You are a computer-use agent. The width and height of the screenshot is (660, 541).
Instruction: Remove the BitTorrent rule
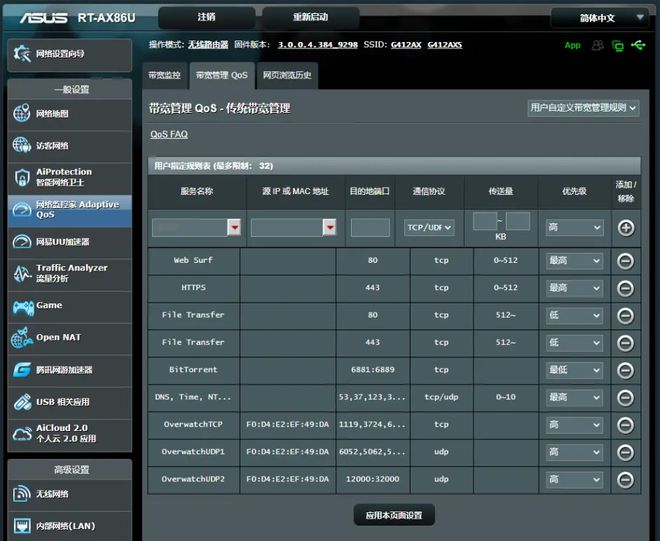tap(626, 370)
